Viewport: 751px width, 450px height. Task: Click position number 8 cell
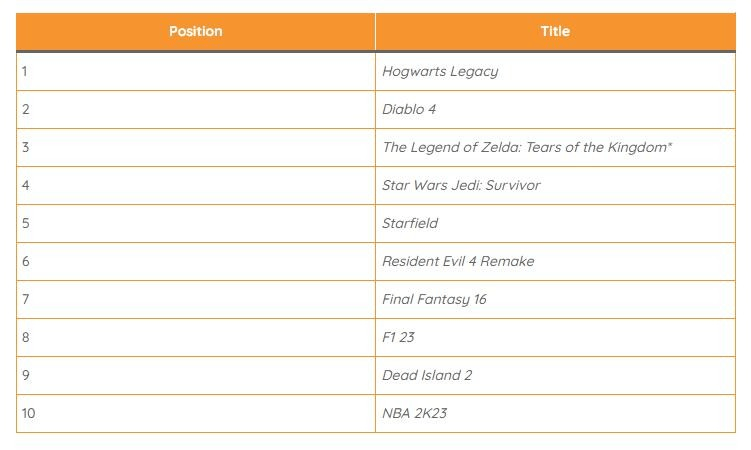coord(195,338)
